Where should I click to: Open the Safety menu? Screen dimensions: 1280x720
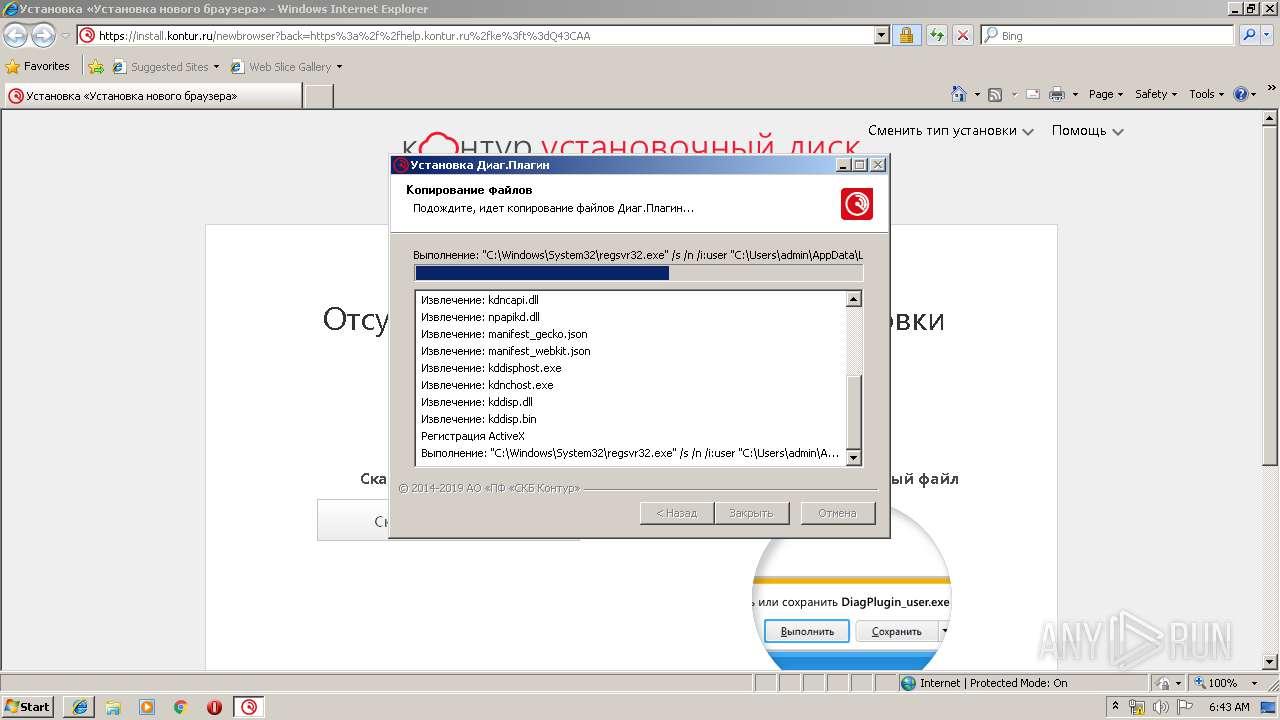click(x=1156, y=94)
